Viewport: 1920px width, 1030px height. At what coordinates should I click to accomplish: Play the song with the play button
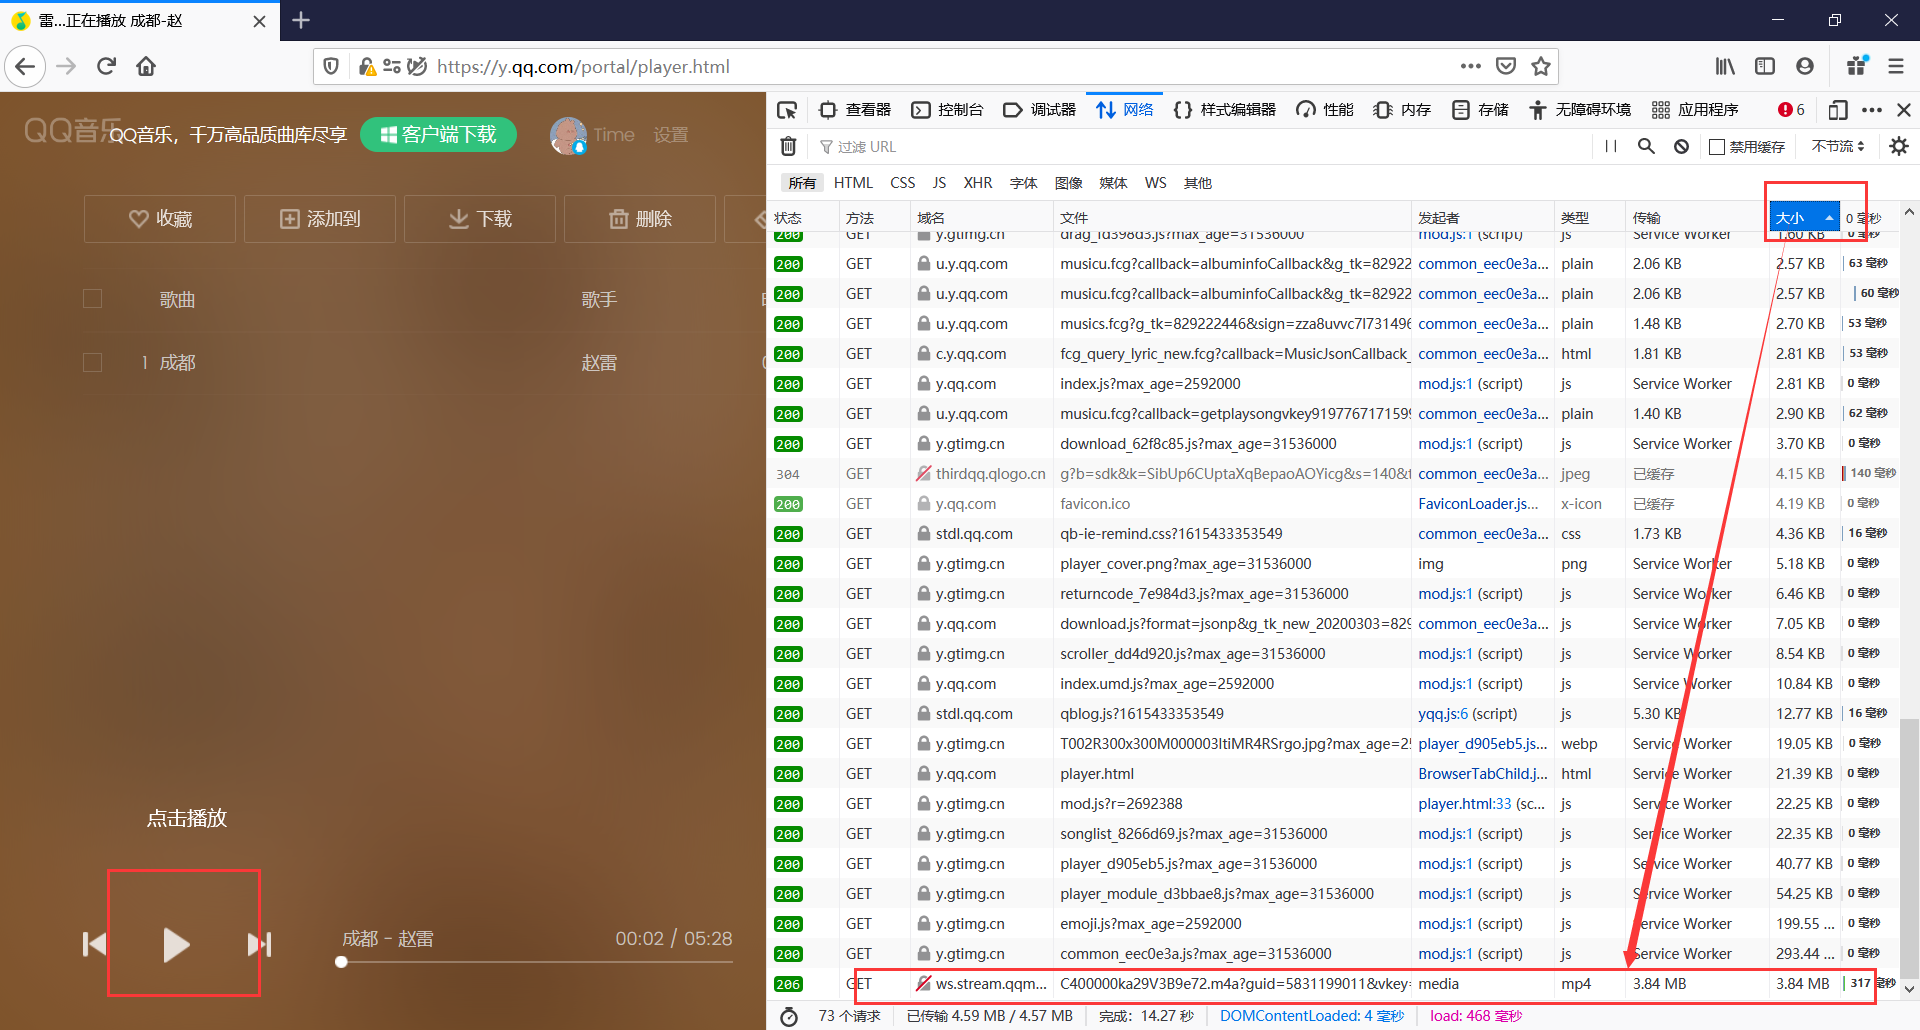[x=176, y=944]
